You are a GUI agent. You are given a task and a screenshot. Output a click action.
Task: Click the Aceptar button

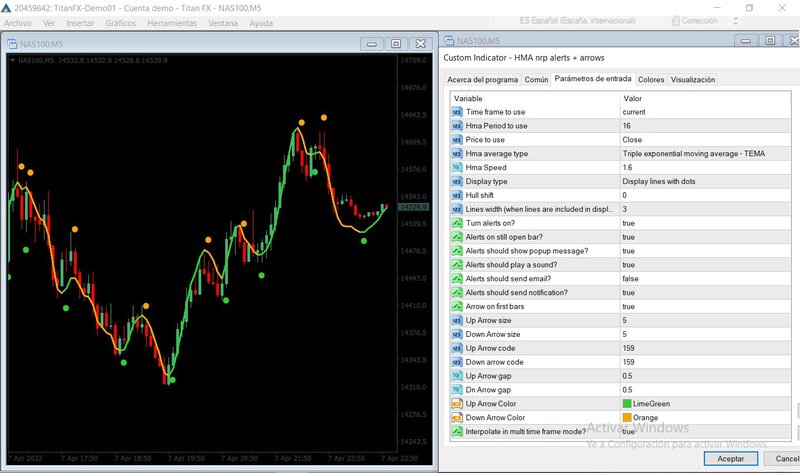pyautogui.click(x=731, y=459)
